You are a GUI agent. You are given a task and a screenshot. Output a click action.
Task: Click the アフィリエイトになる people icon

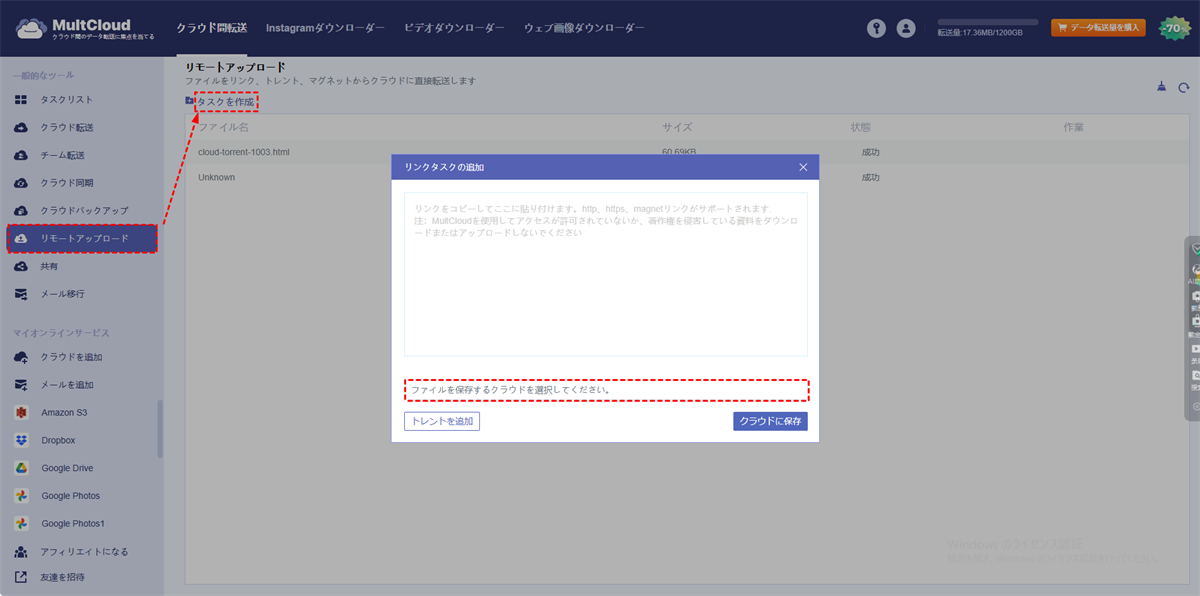click(x=20, y=552)
